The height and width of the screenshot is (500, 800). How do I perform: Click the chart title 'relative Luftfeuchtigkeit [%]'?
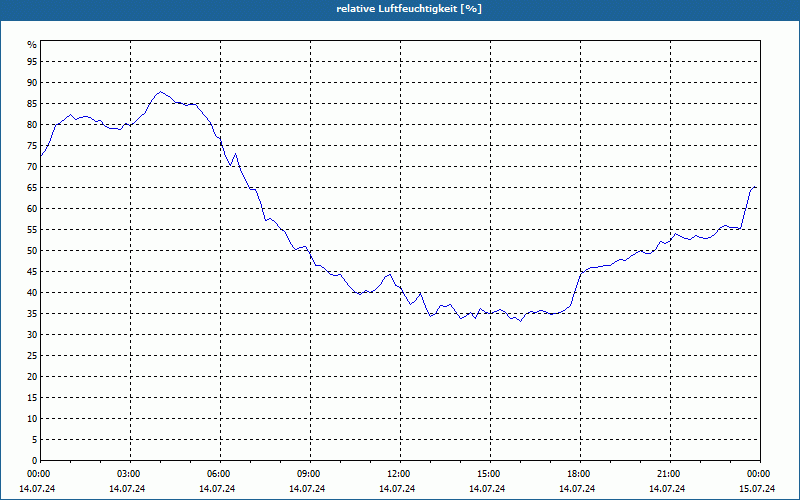pos(409,9)
